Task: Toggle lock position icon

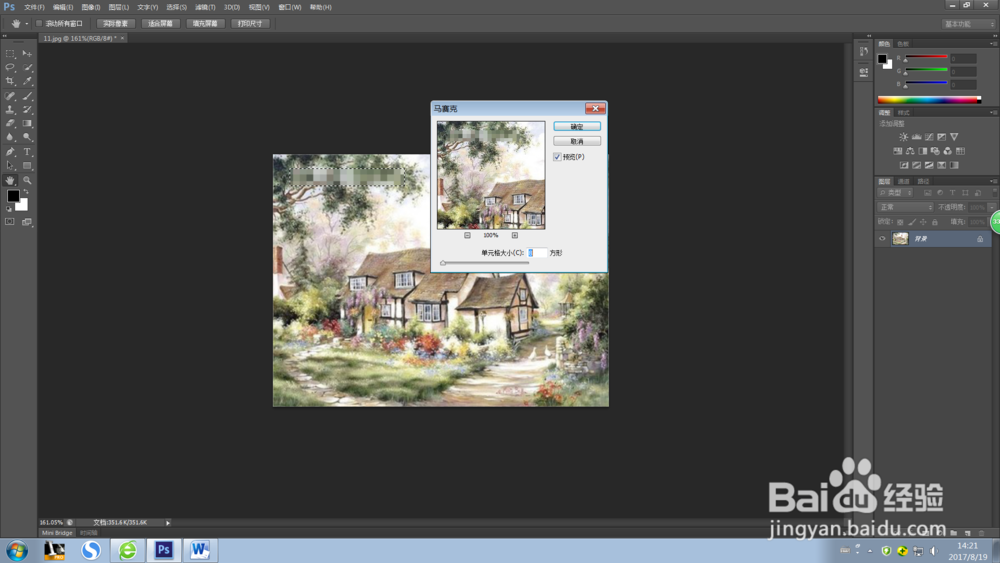Action: pyautogui.click(x=923, y=222)
